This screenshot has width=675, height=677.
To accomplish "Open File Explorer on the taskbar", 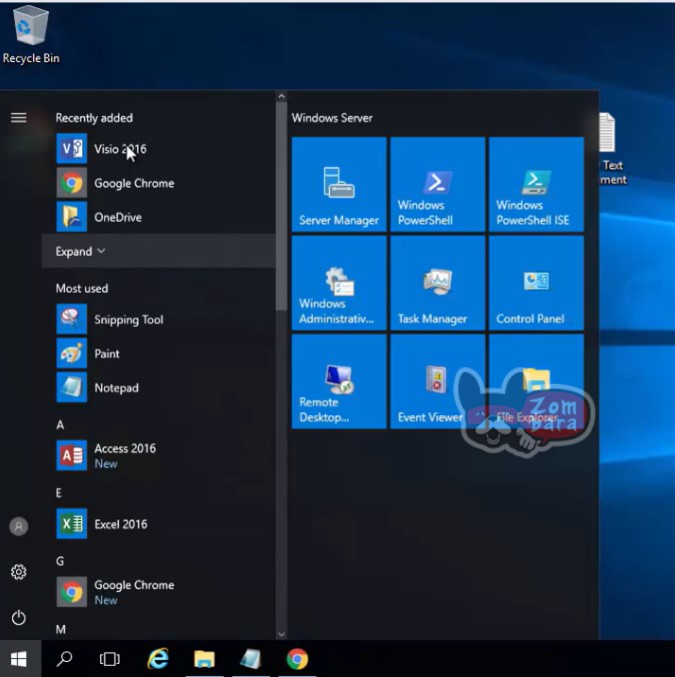I will click(x=204, y=659).
